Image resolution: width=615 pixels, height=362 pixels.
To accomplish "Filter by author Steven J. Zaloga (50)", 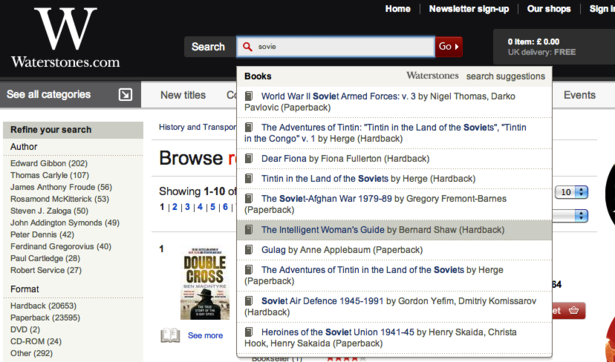I will click(49, 211).
